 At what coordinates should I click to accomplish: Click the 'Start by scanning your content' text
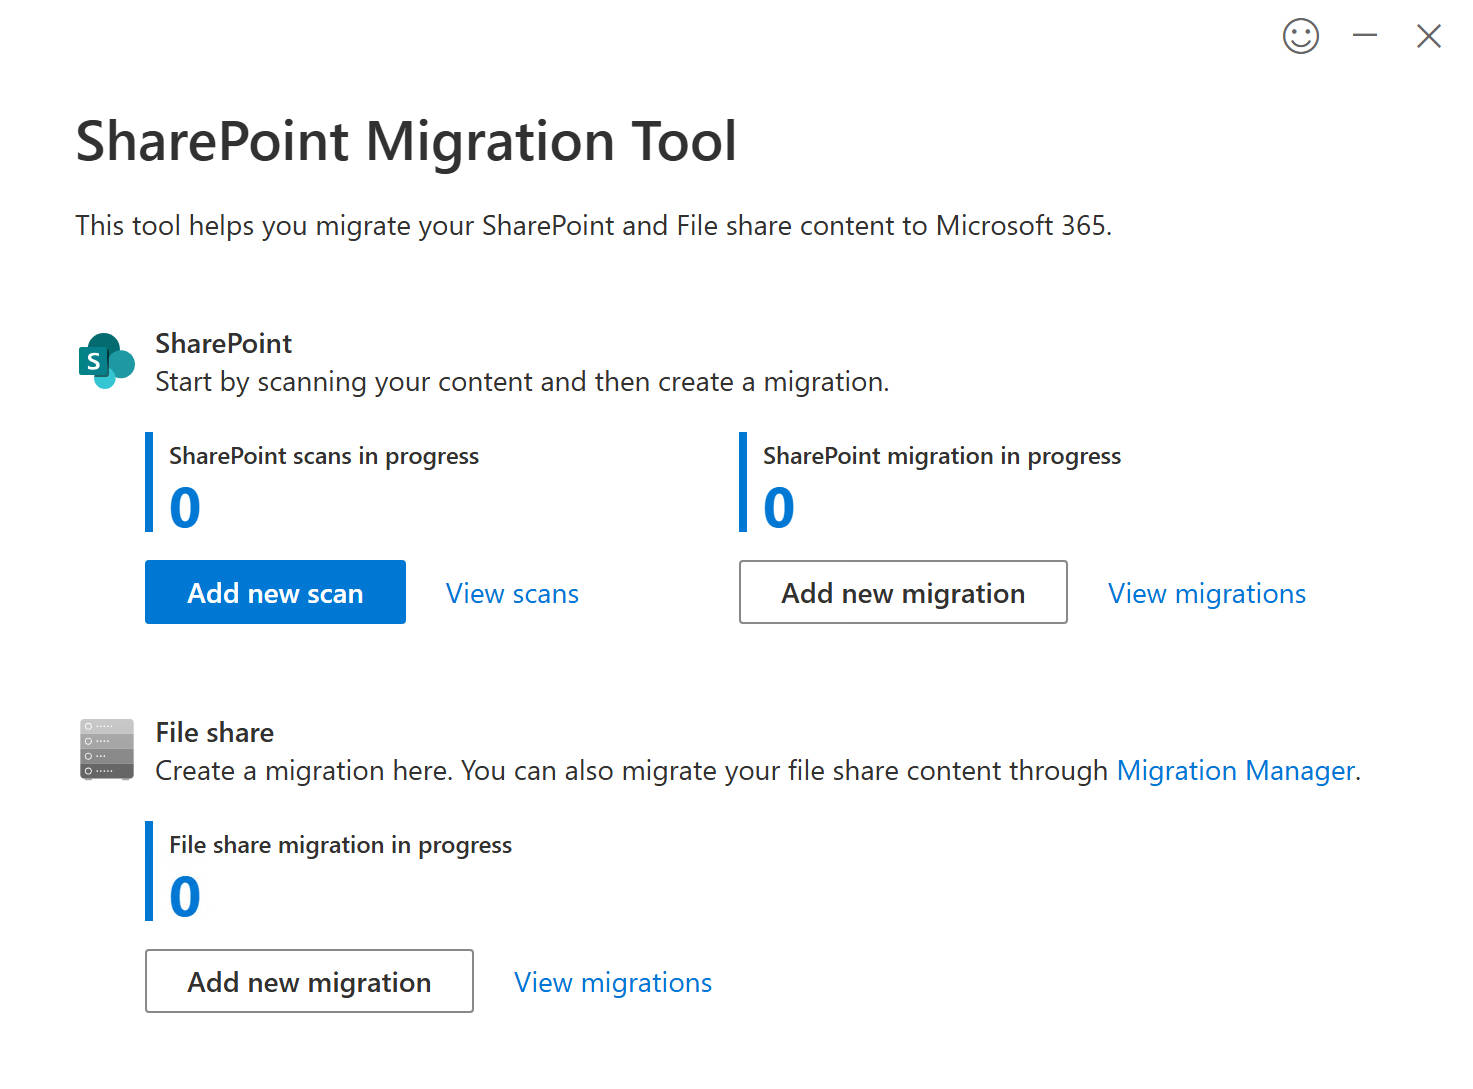(x=521, y=382)
